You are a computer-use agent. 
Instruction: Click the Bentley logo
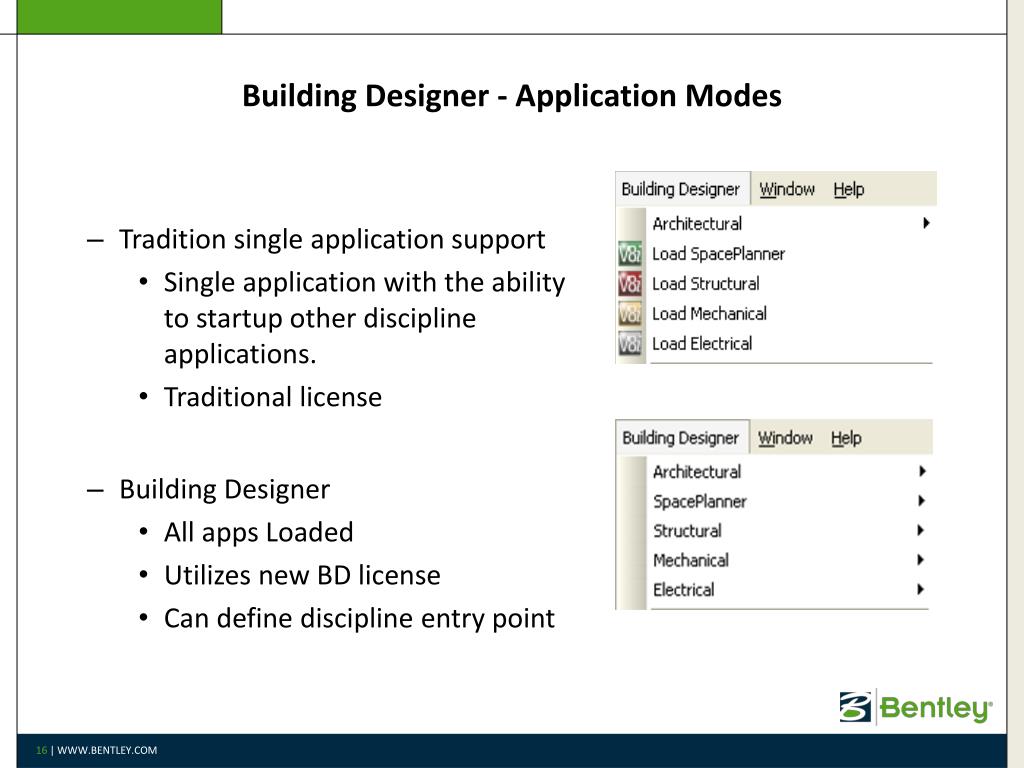pos(916,707)
